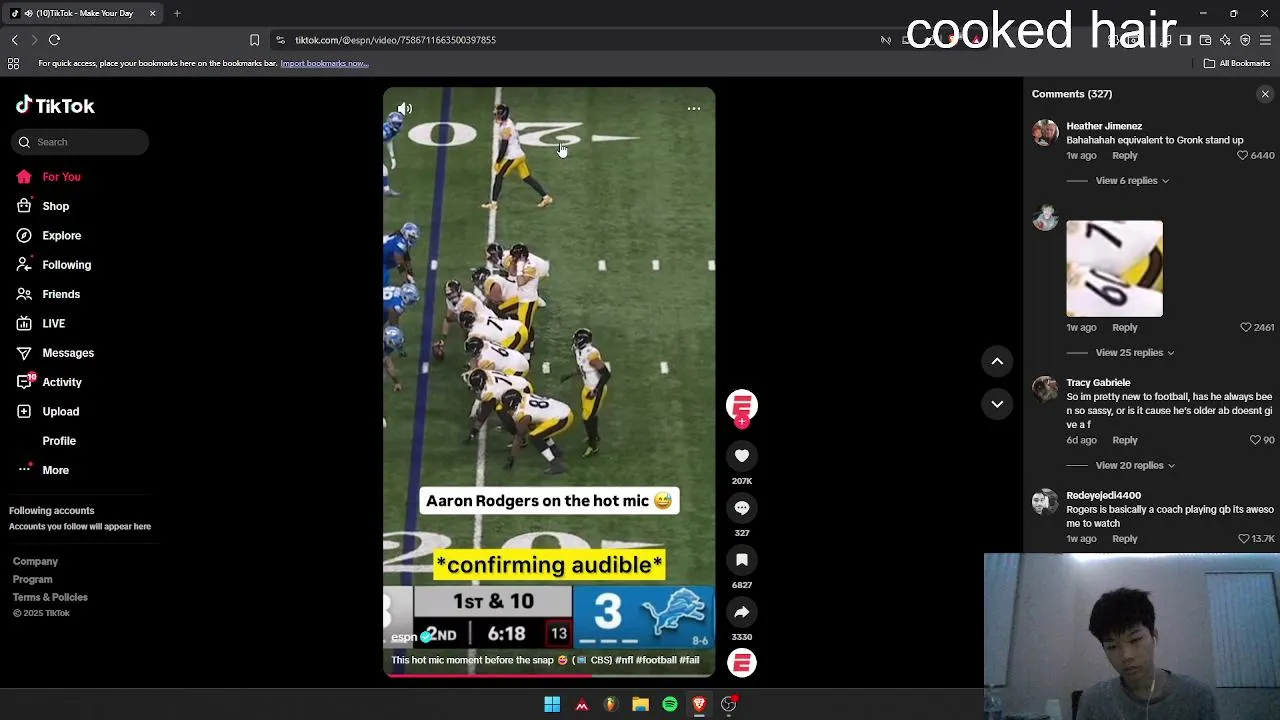The height and width of the screenshot is (720, 1280).
Task: Like Redeyejedi4400's comment with 13.7K likes
Action: (1243, 539)
